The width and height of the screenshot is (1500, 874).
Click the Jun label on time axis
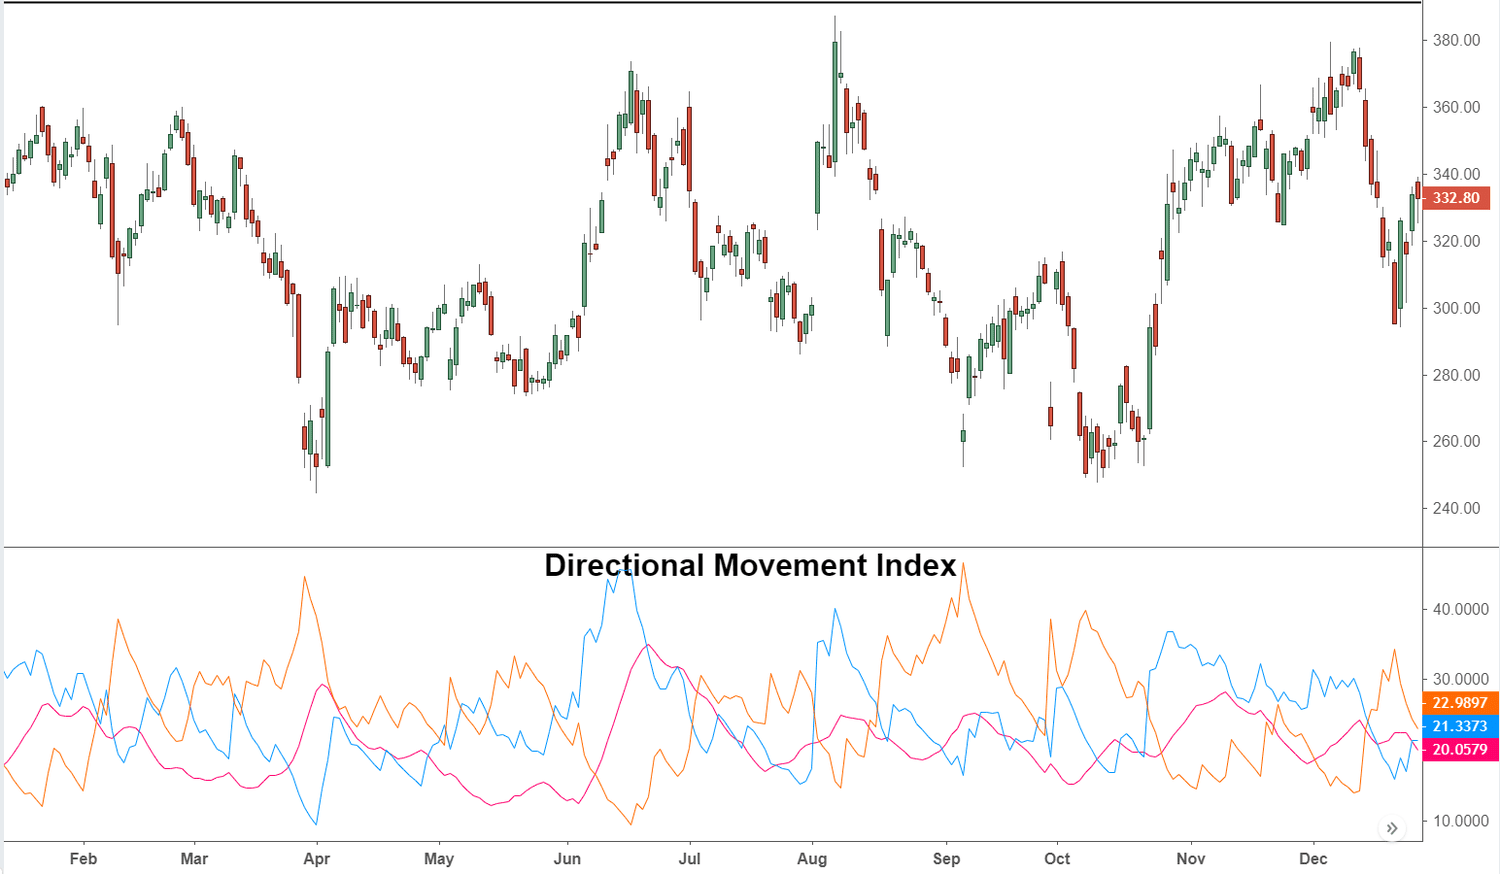567,859
